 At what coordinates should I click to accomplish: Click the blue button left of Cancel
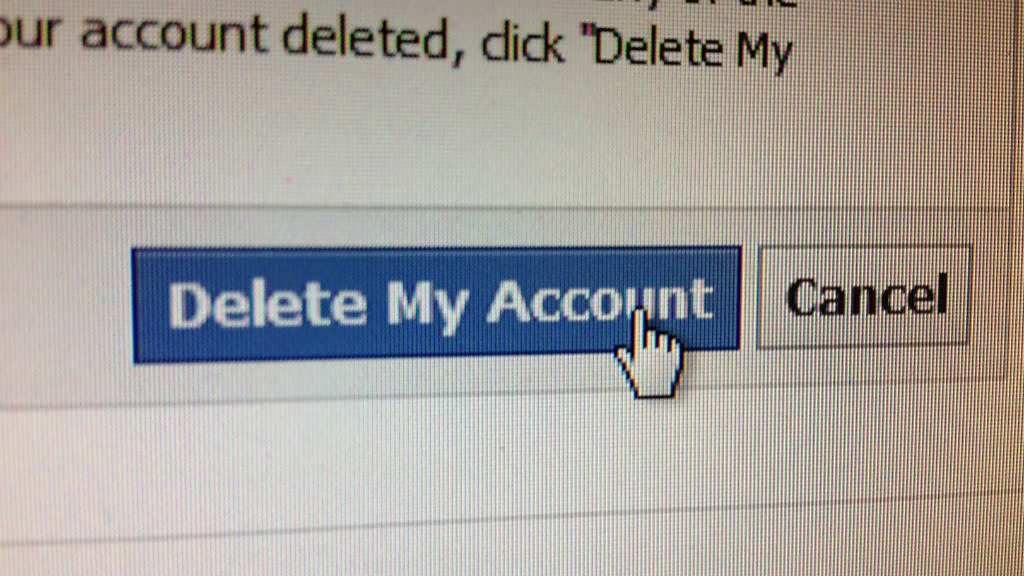[x=436, y=304]
